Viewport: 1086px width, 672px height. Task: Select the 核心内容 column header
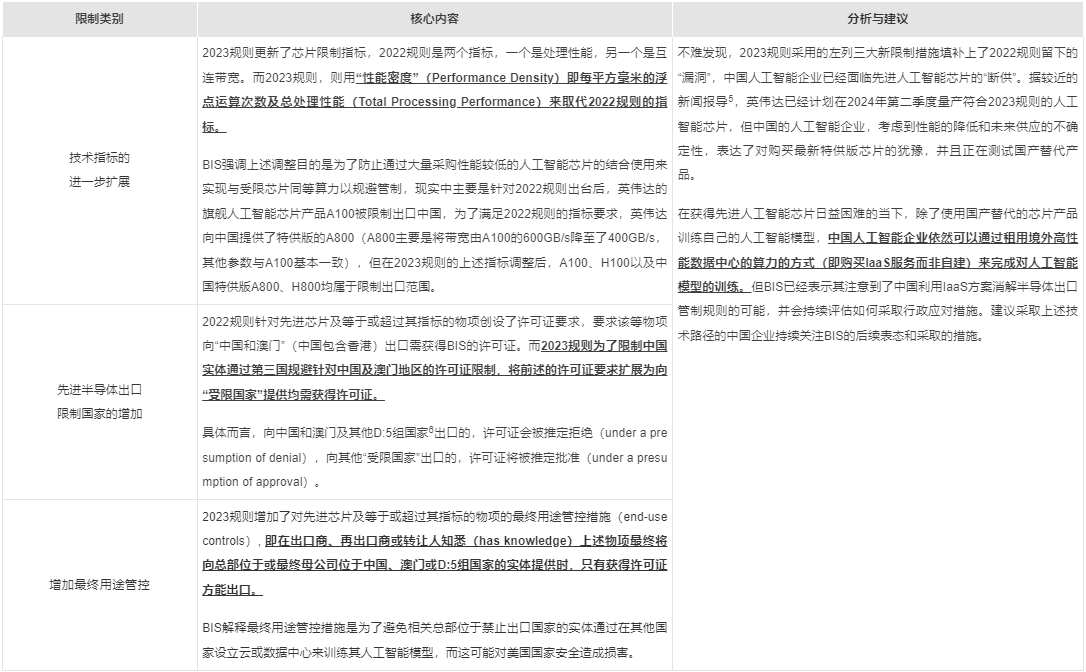tap(435, 19)
